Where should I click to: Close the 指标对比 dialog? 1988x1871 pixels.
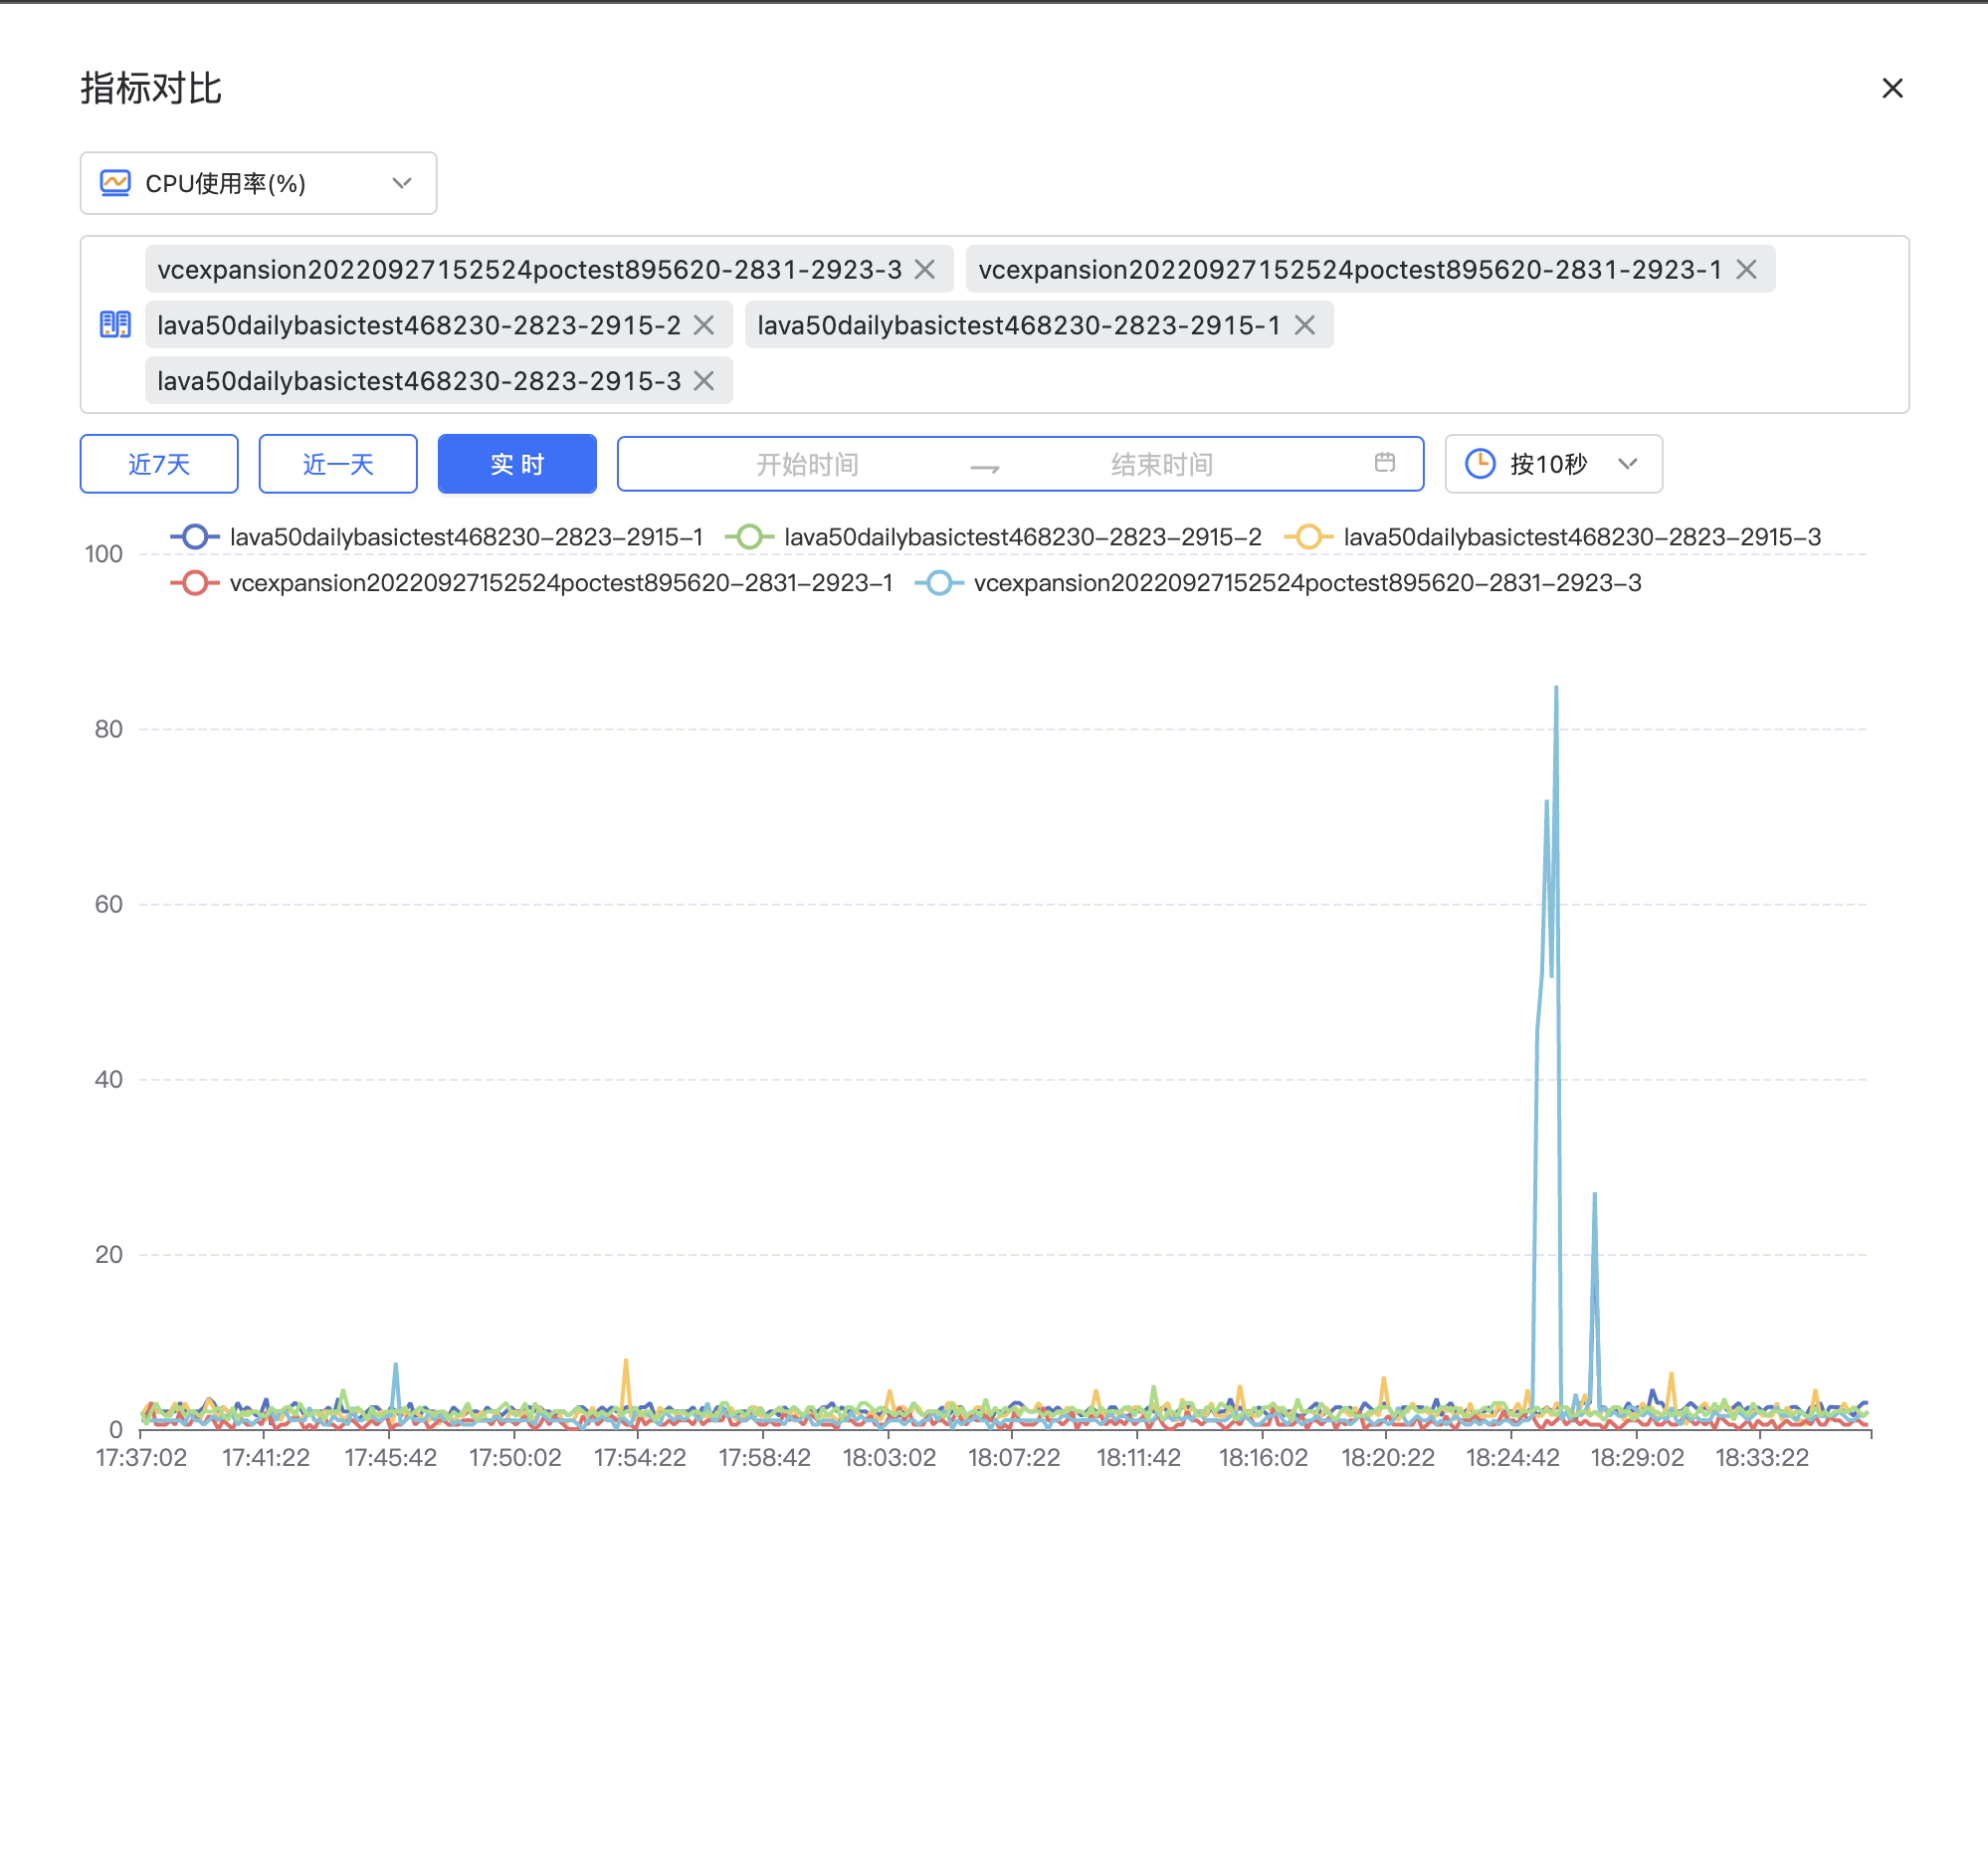tap(1892, 88)
